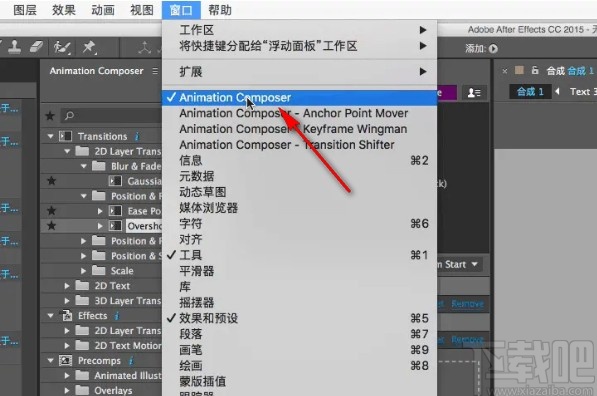Select the Eraser tool
Image resolution: width=597 pixels, height=396 pixels.
[x=36, y=47]
